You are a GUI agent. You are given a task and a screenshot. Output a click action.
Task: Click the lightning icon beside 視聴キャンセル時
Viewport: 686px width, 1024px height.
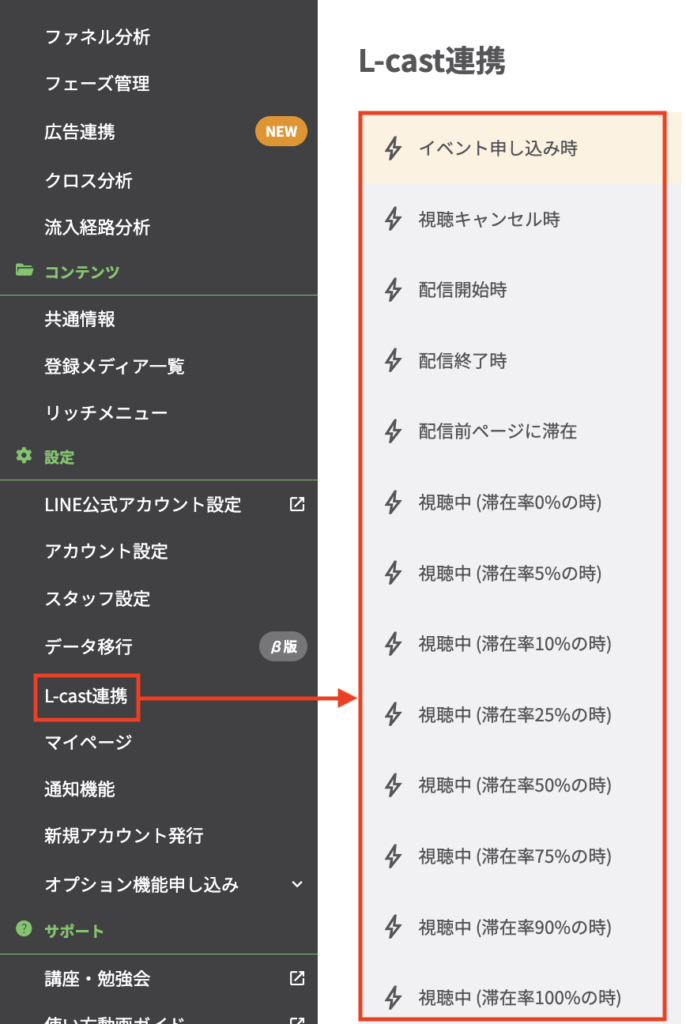(393, 219)
